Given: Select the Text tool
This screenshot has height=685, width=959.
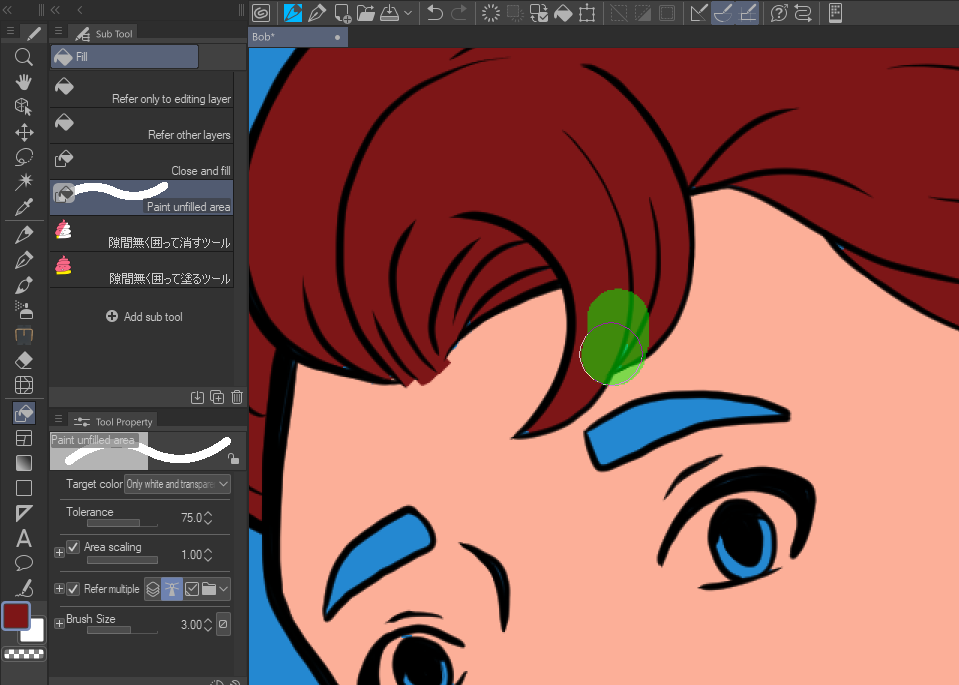Looking at the screenshot, I should [x=23, y=538].
